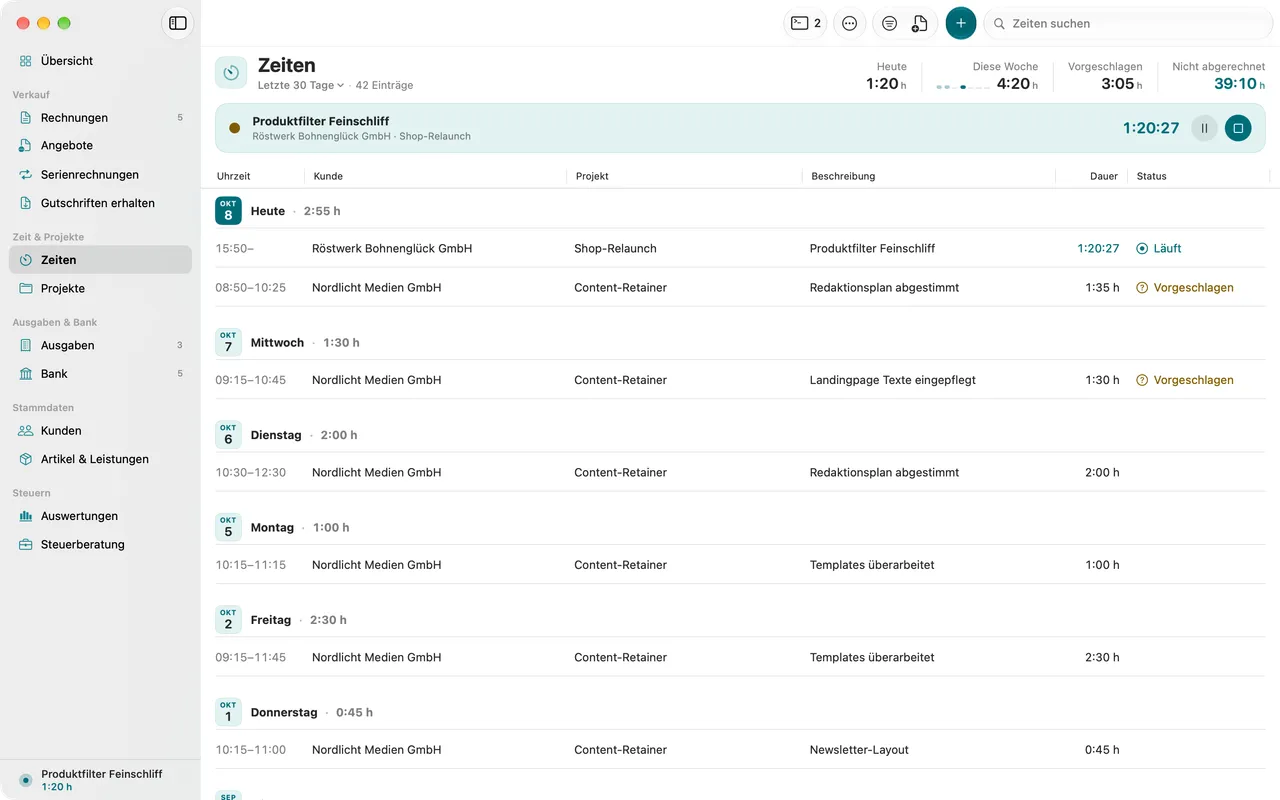Click the Auswertungen chart icon
This screenshot has width=1280, height=800.
(26, 517)
